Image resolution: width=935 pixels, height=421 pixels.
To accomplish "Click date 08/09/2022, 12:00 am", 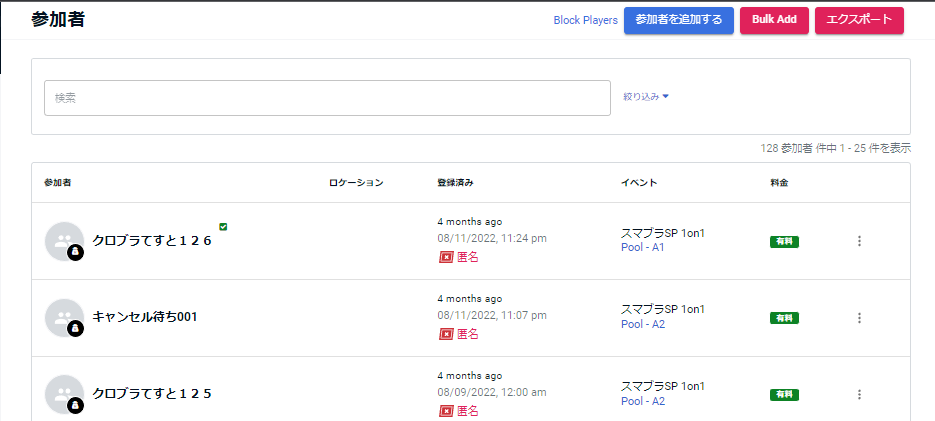I will click(x=492, y=392).
